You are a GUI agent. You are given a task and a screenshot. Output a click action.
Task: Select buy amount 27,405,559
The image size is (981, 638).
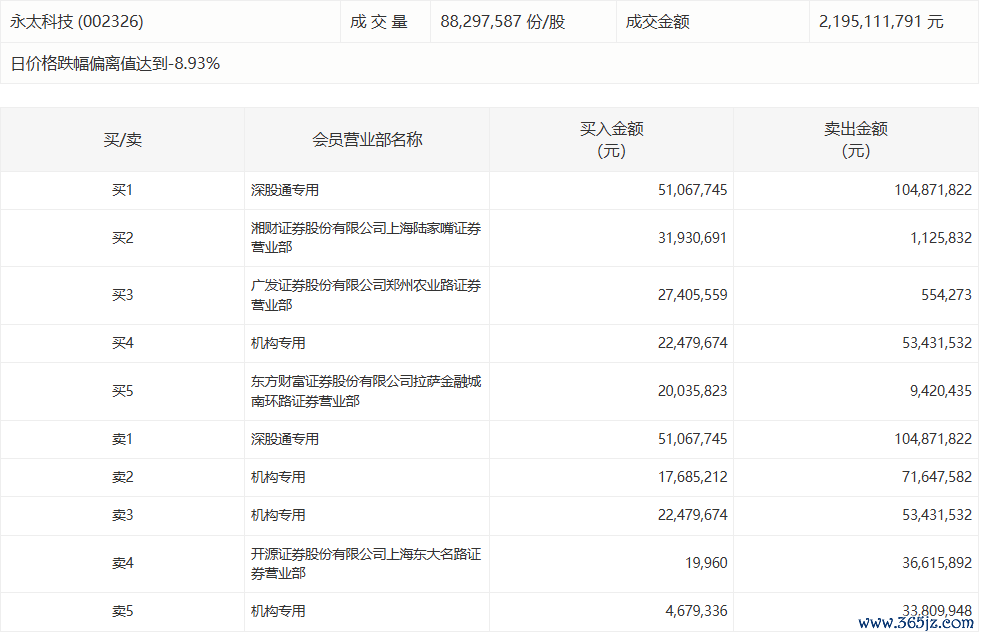pos(693,295)
